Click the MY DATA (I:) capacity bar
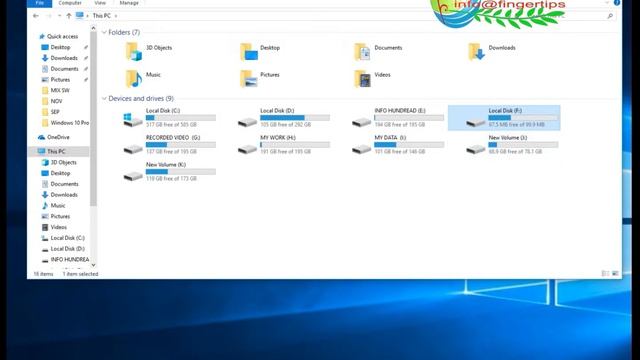This screenshot has width=640, height=360. tap(409, 145)
